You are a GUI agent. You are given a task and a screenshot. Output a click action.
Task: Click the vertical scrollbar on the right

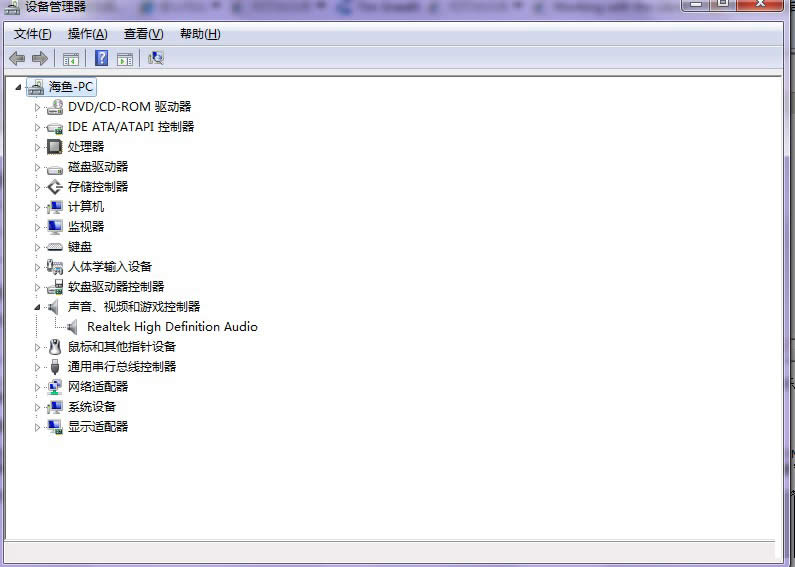click(x=788, y=300)
